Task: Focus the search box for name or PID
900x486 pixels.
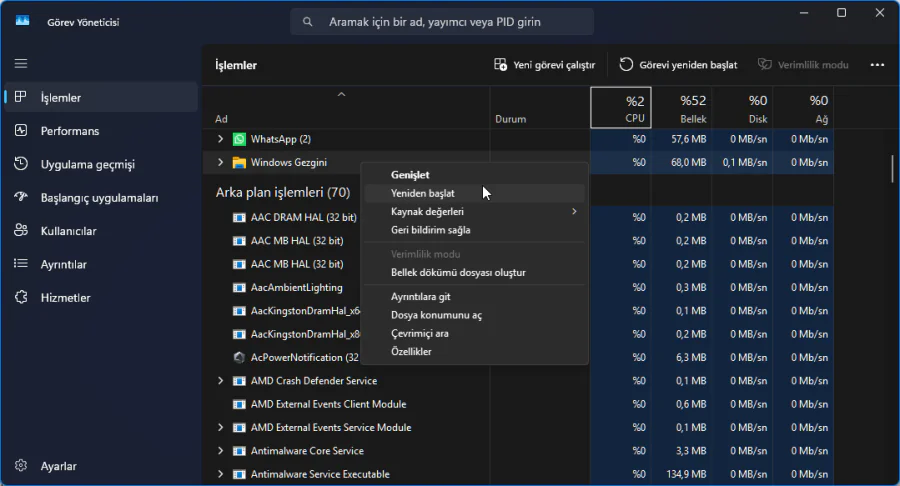Action: [x=442, y=22]
